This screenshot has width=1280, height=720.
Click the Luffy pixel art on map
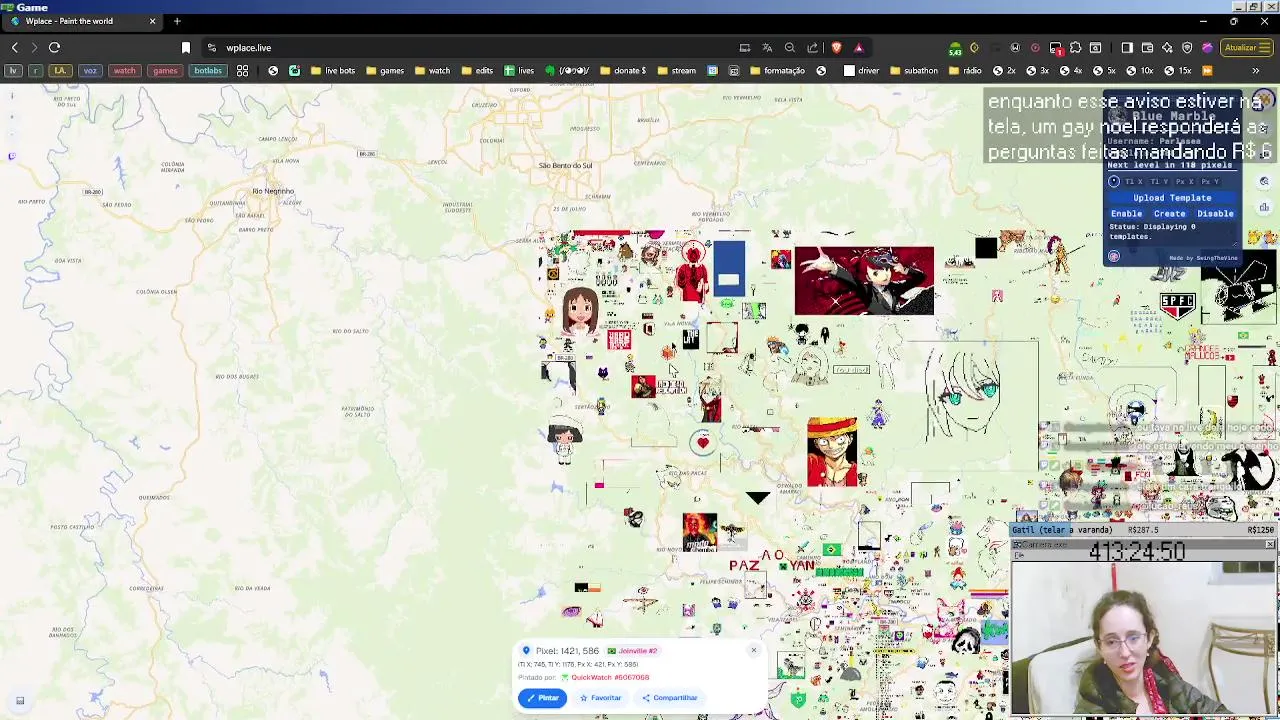pos(832,452)
